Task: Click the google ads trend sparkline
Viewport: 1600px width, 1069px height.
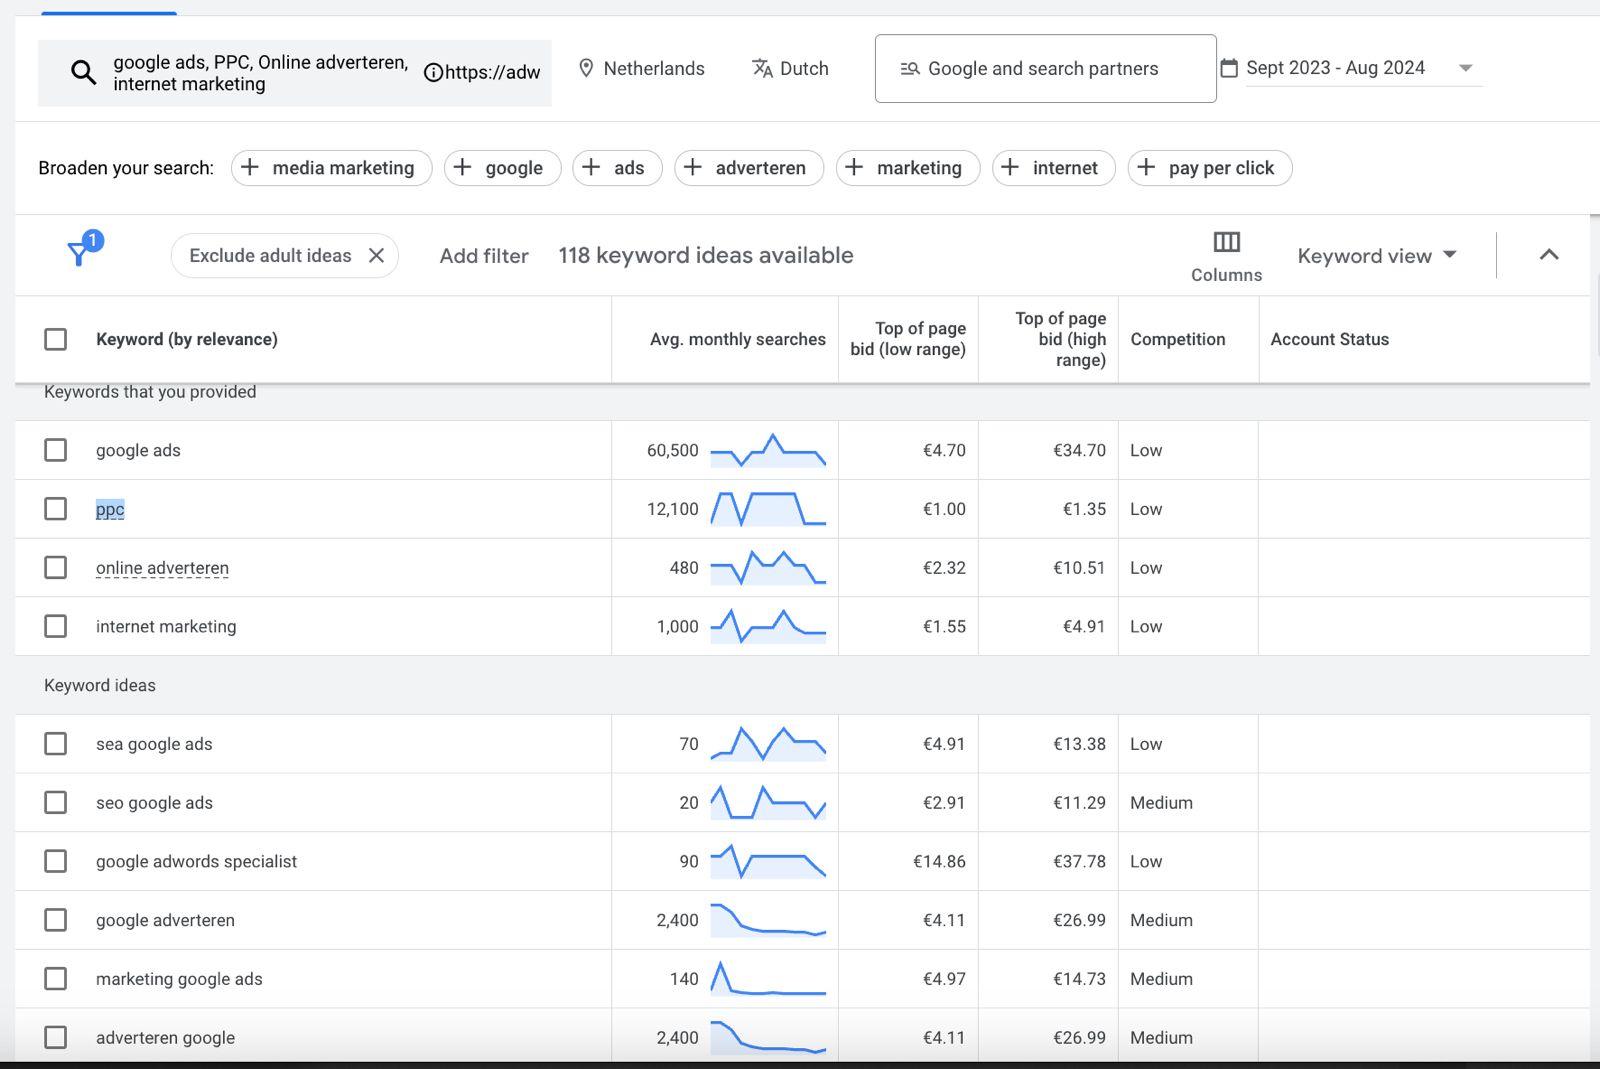Action: pyautogui.click(x=768, y=450)
